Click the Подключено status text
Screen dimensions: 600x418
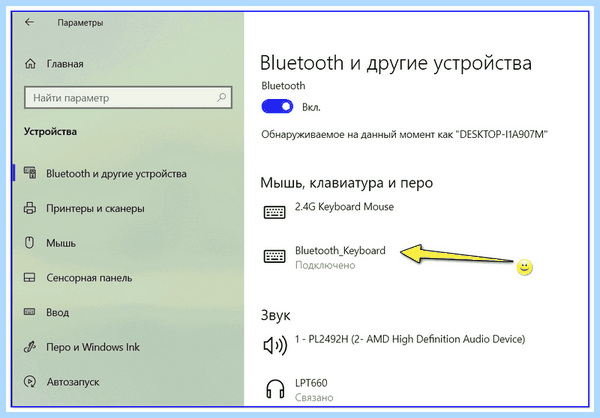point(325,265)
